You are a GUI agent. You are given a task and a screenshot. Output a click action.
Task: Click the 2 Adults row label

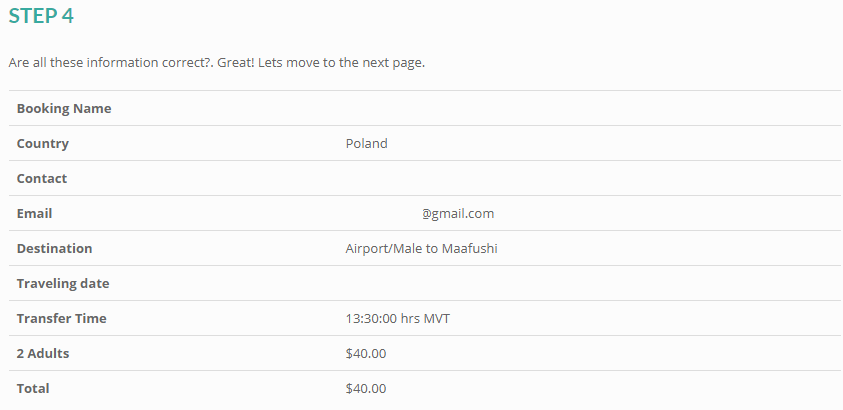43,353
